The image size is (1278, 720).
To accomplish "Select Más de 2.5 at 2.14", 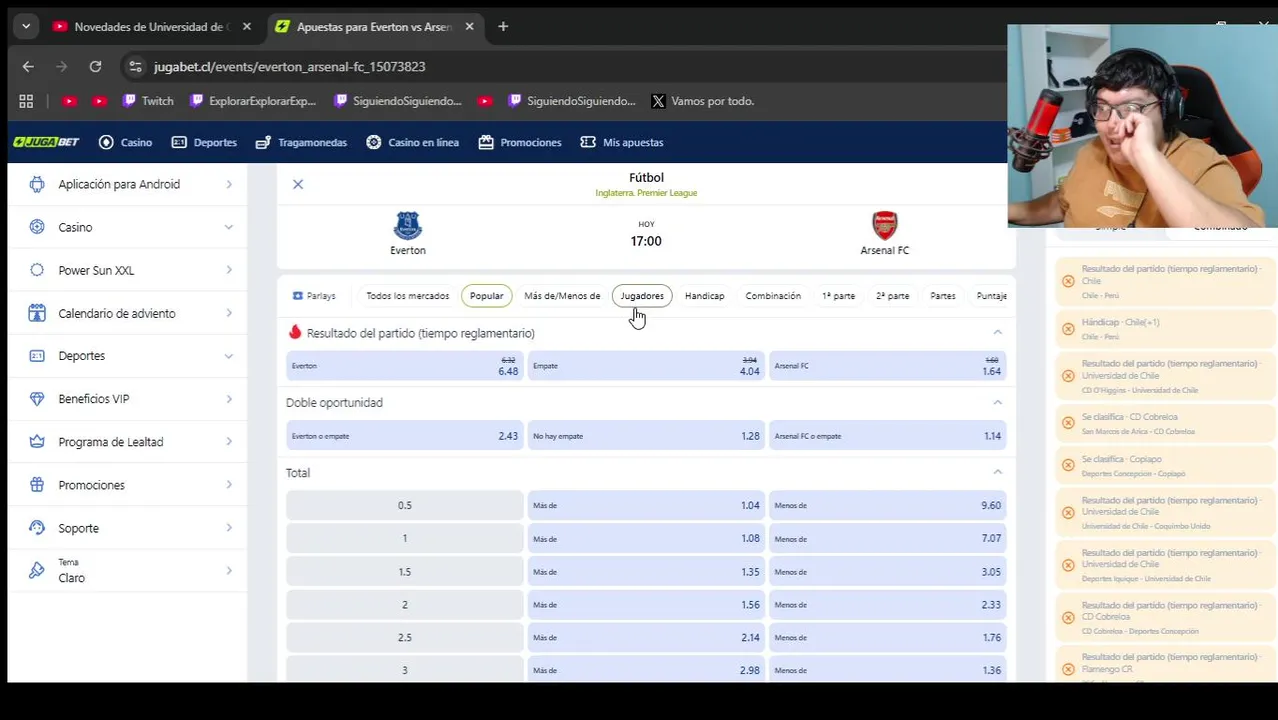I will [x=646, y=637].
